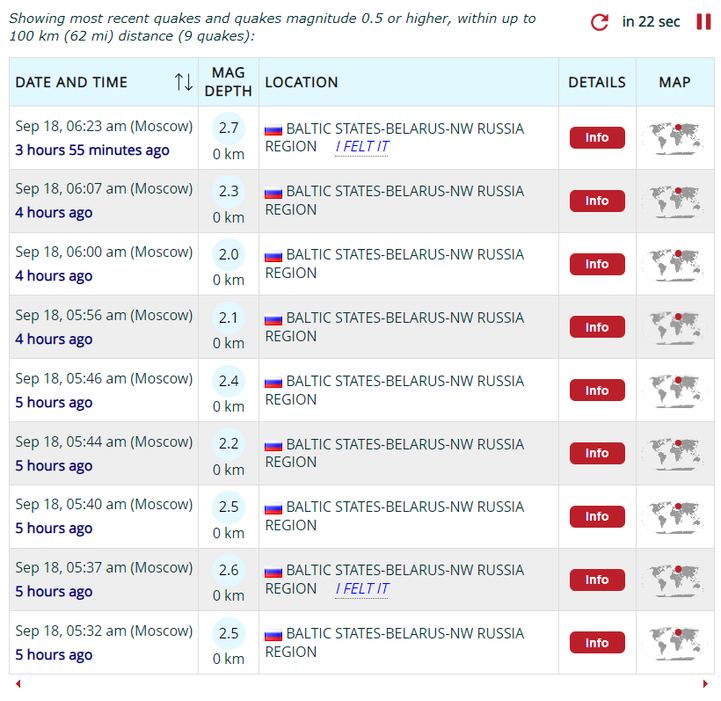Select the 2.4 magnitude circle badge

click(229, 381)
